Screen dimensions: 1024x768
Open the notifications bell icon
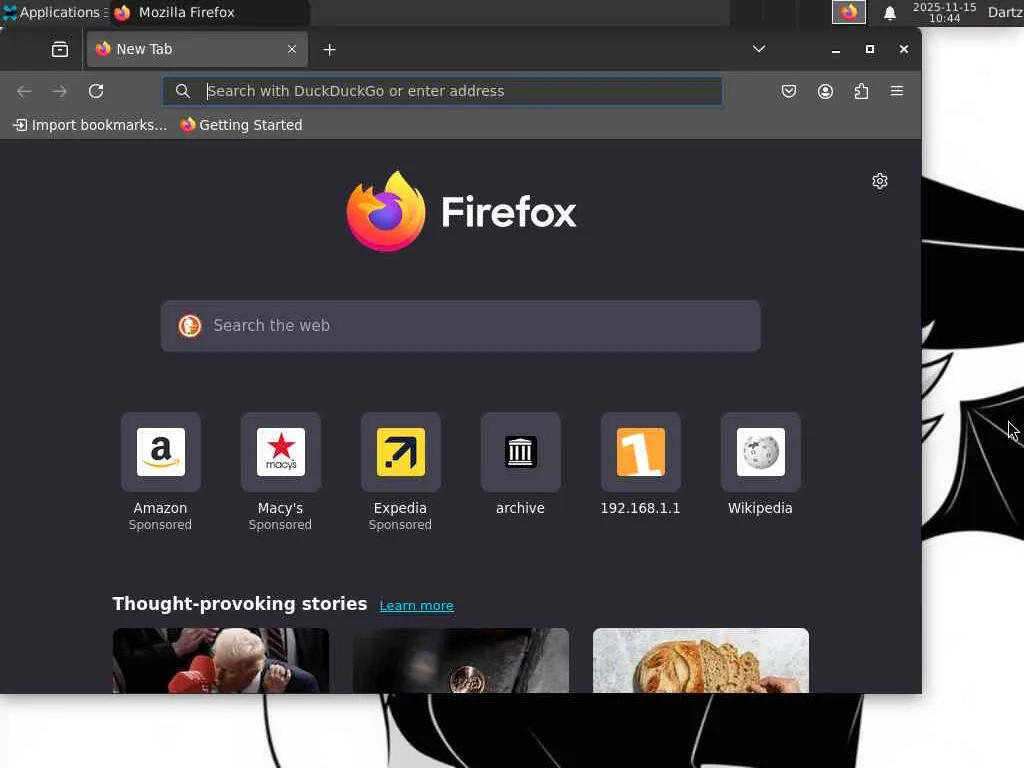pos(889,13)
